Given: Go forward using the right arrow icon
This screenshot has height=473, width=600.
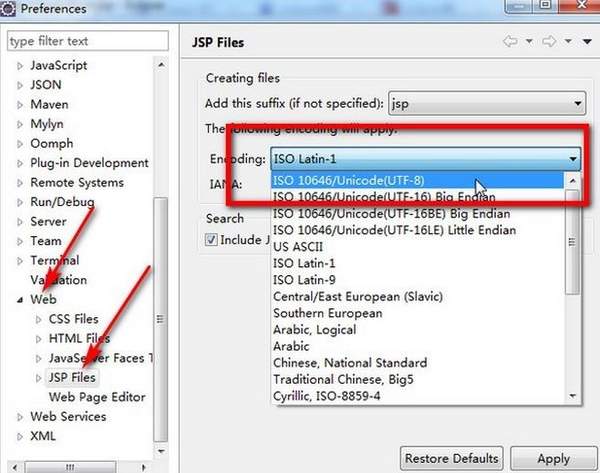Looking at the screenshot, I should (549, 41).
